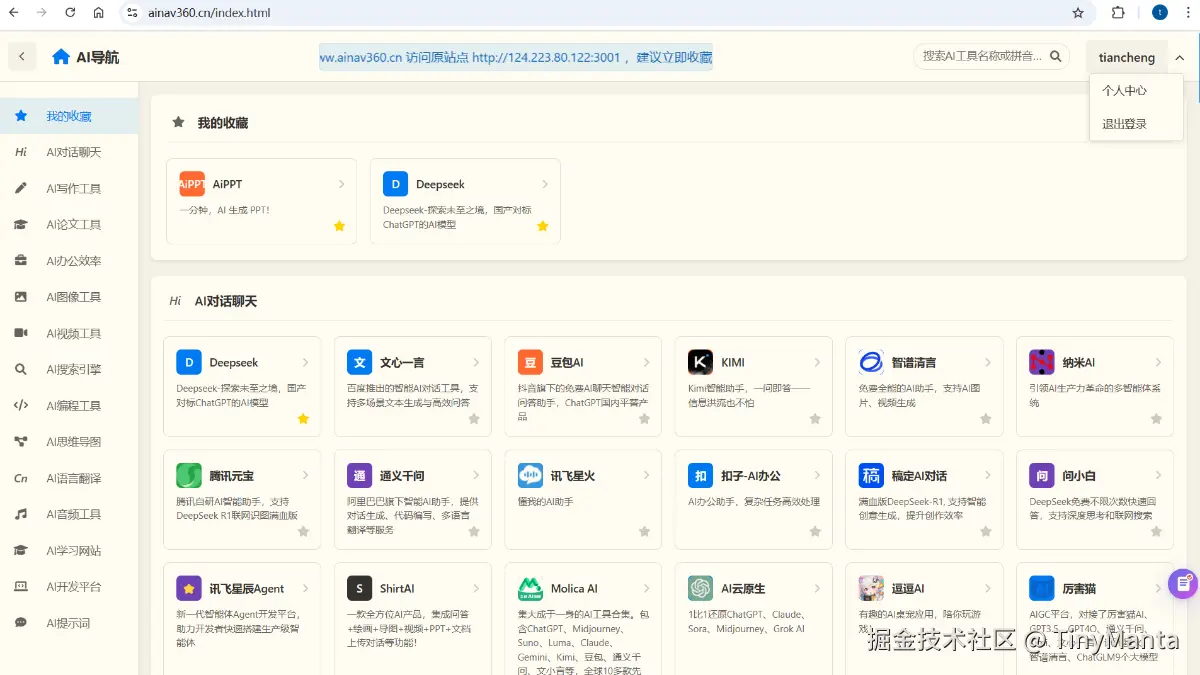Image resolution: width=1200 pixels, height=675 pixels.
Task: Click the KIMI logo icon
Action: (x=700, y=362)
